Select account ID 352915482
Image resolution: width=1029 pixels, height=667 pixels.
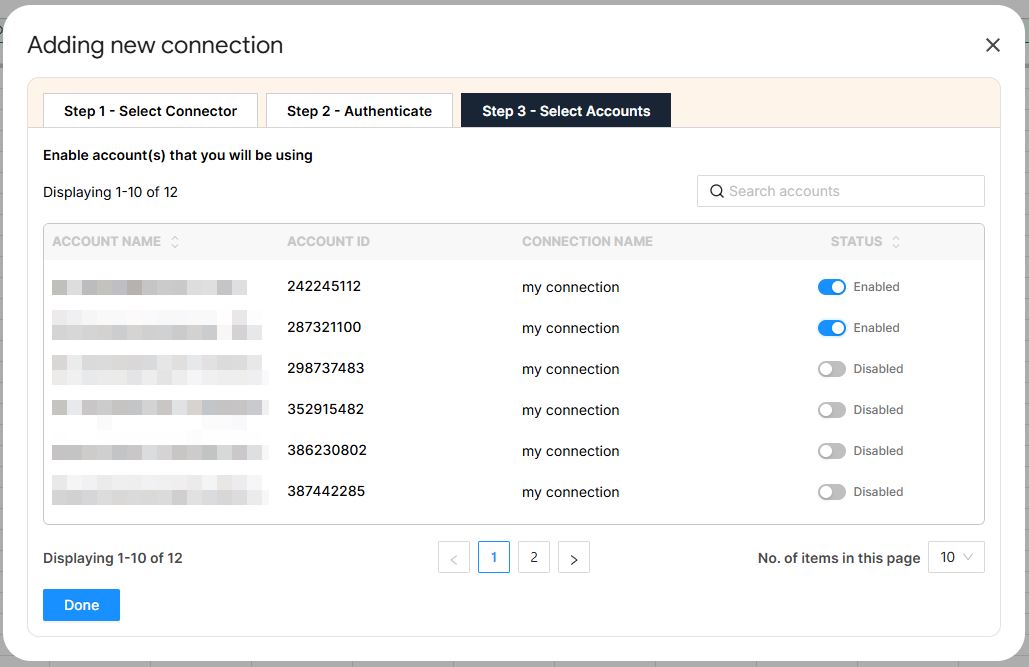point(326,409)
